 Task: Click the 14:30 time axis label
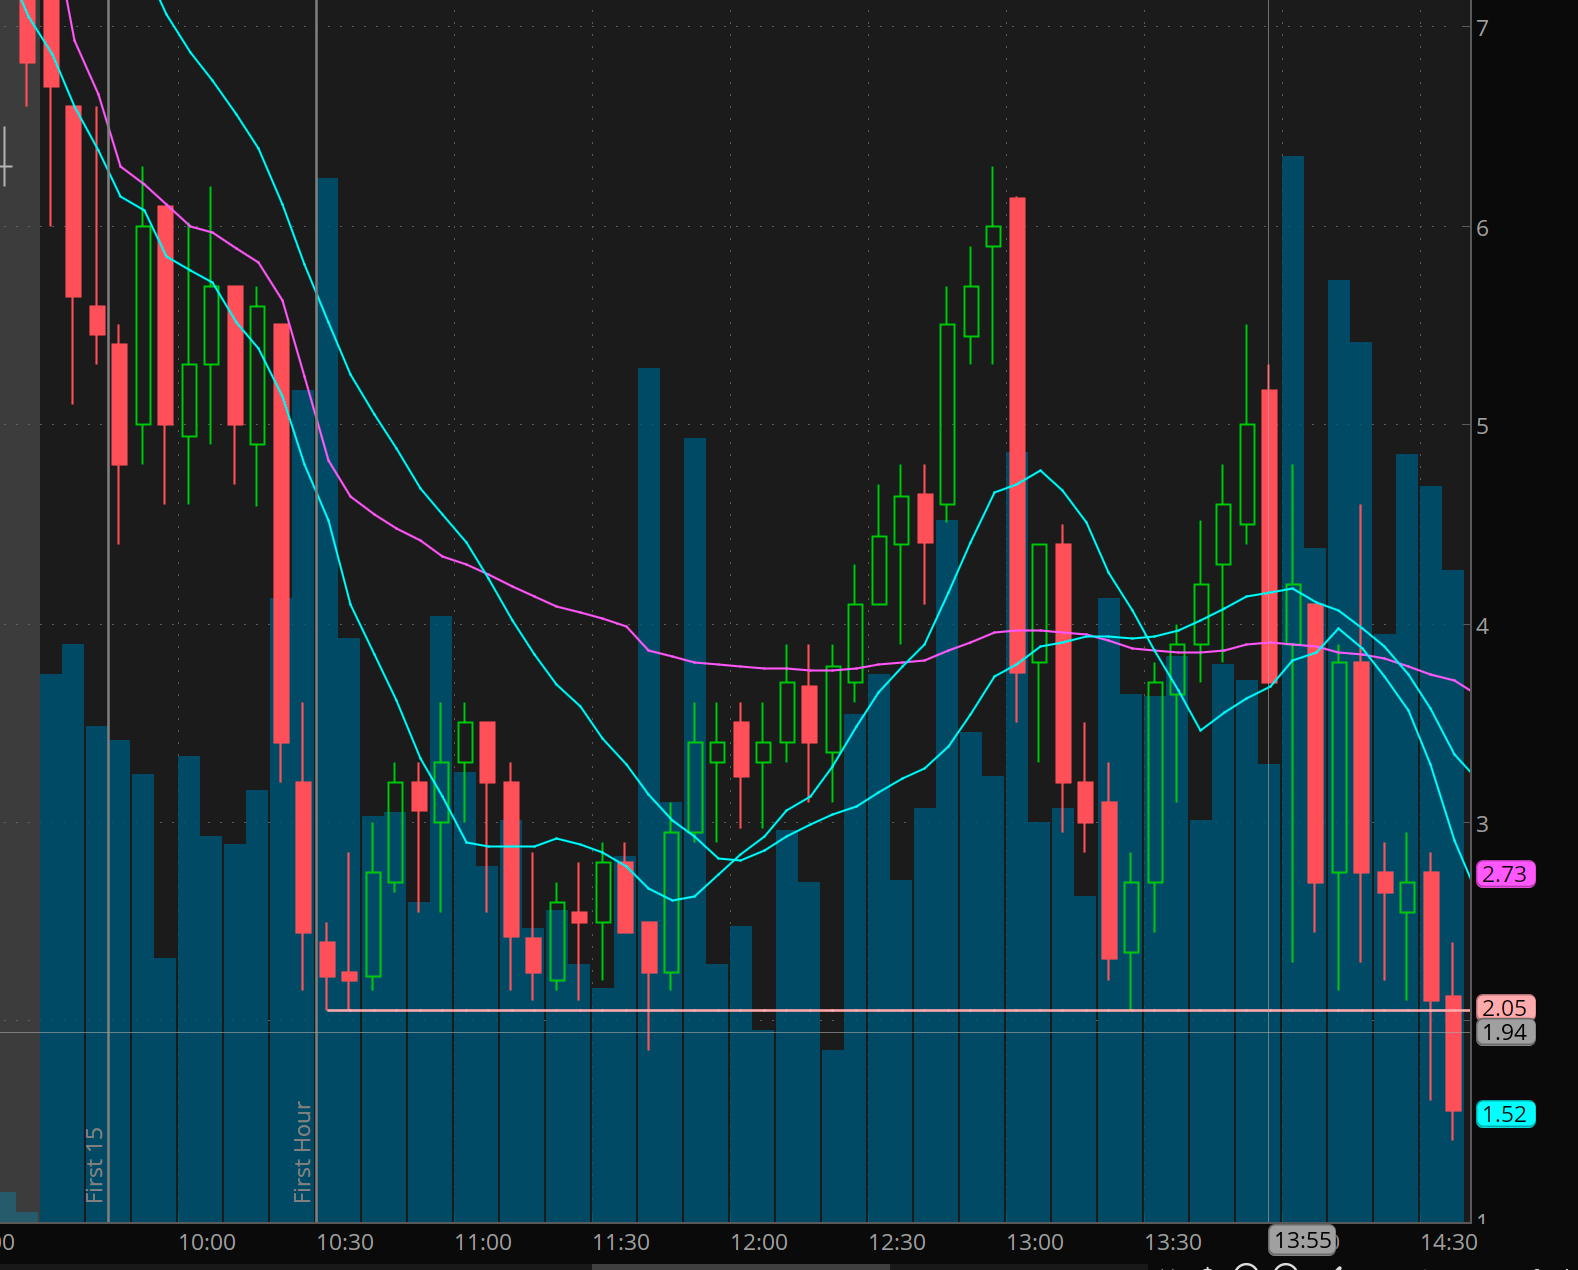click(x=1449, y=1242)
